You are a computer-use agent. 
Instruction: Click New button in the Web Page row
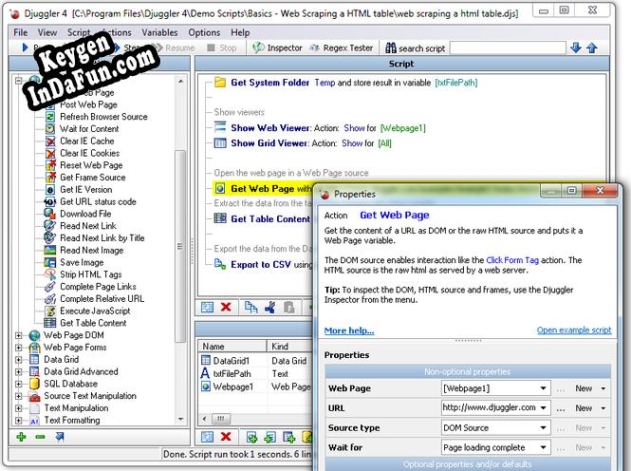point(584,388)
